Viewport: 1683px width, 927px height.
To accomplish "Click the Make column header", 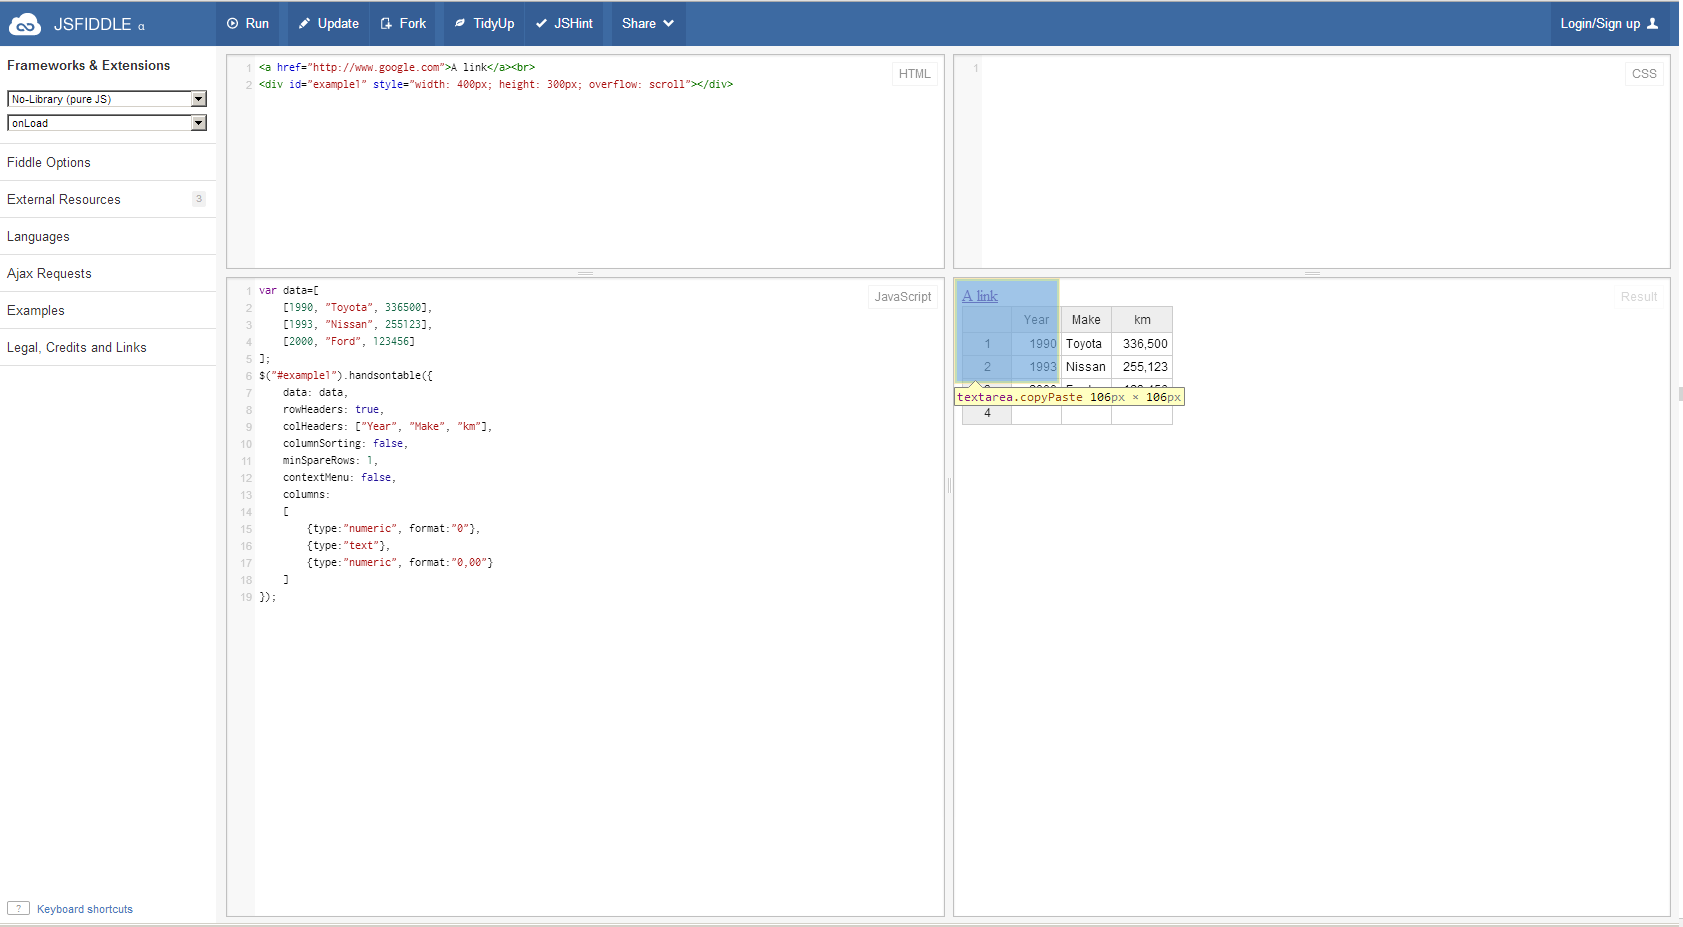I will (1086, 320).
